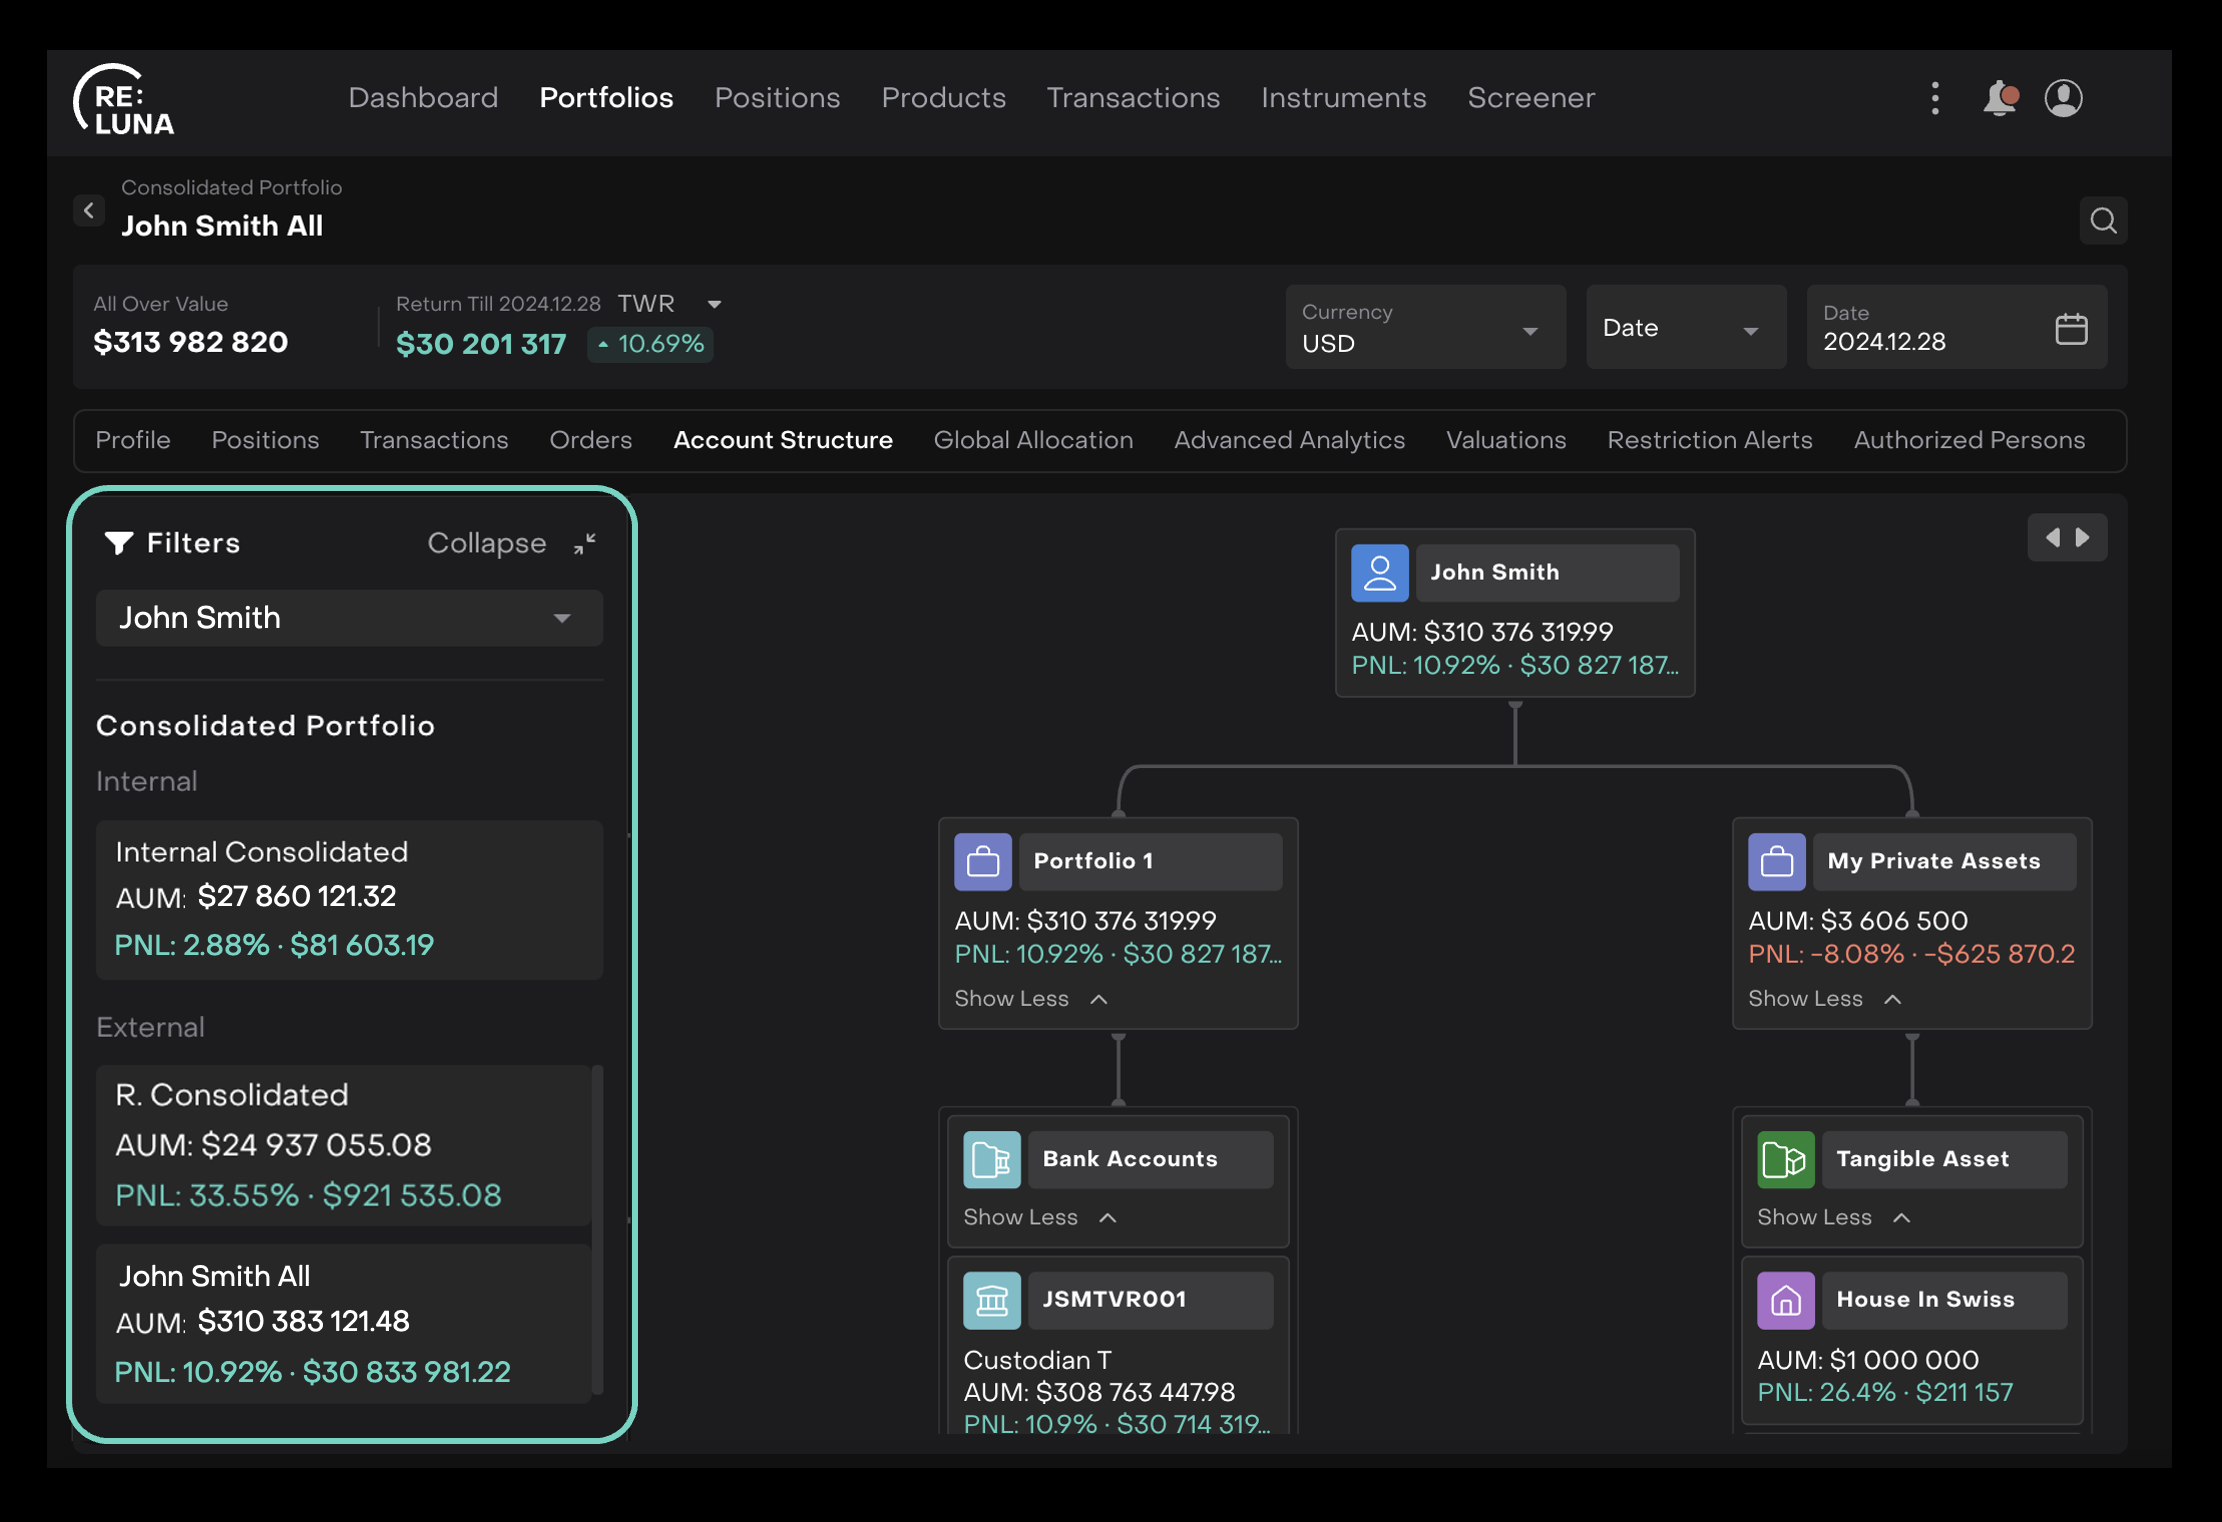Click the JSMTVR001 bank building icon
This screenshot has width=2222, height=1522.
pos(991,1300)
